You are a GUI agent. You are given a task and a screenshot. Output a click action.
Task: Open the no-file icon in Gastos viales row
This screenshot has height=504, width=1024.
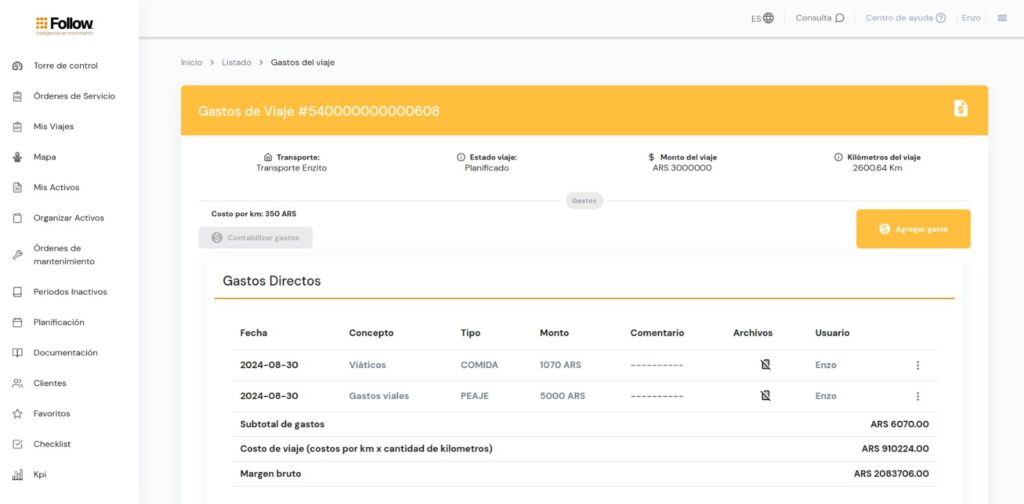click(x=765, y=396)
